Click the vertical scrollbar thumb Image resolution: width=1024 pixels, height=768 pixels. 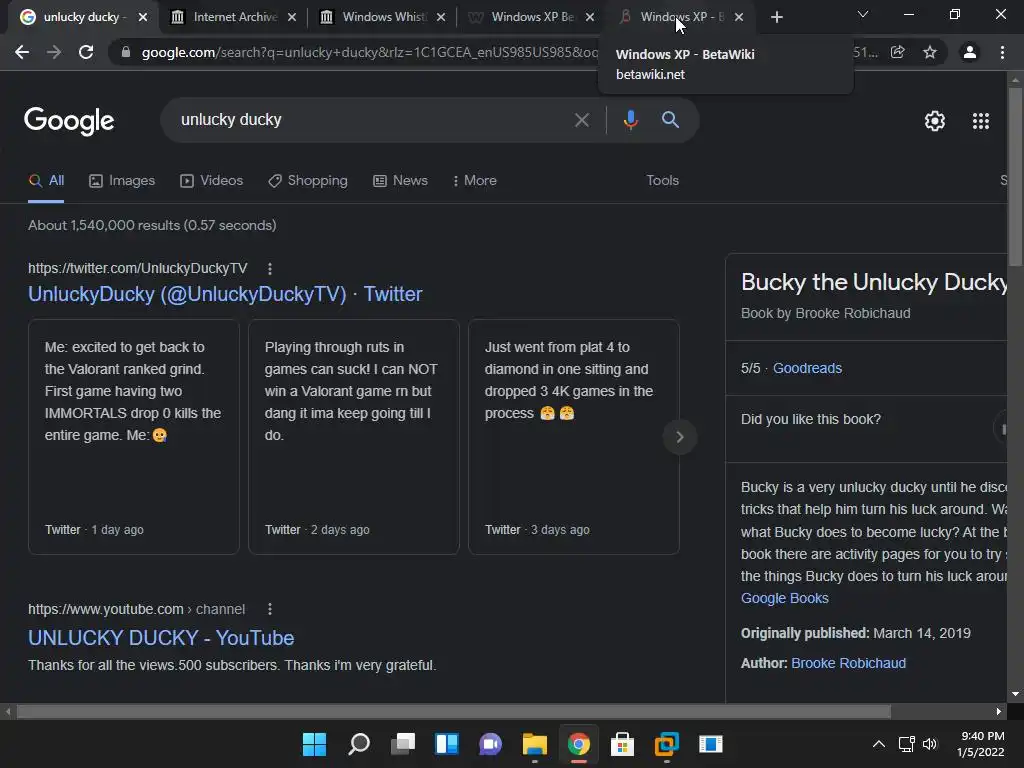click(1015, 176)
